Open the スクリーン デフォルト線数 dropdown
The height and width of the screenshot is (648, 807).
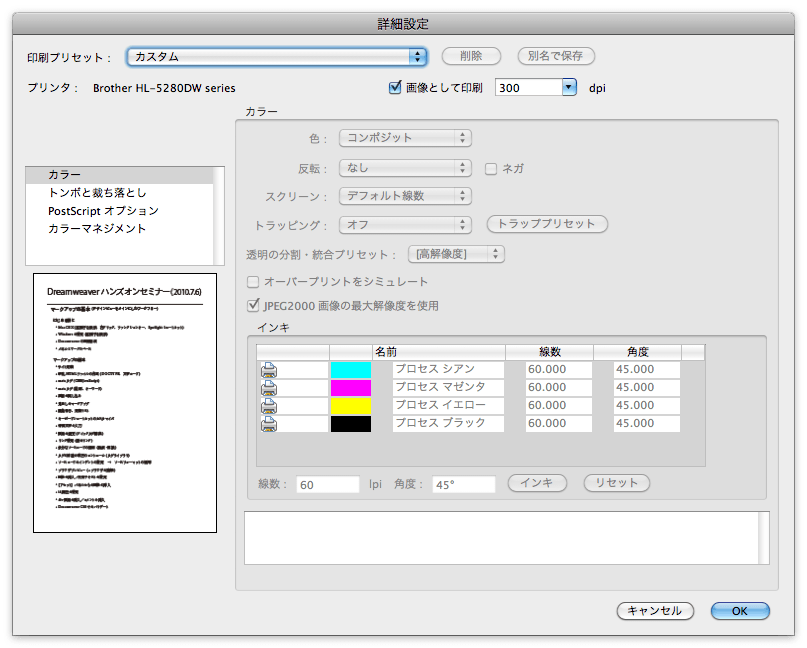point(405,196)
